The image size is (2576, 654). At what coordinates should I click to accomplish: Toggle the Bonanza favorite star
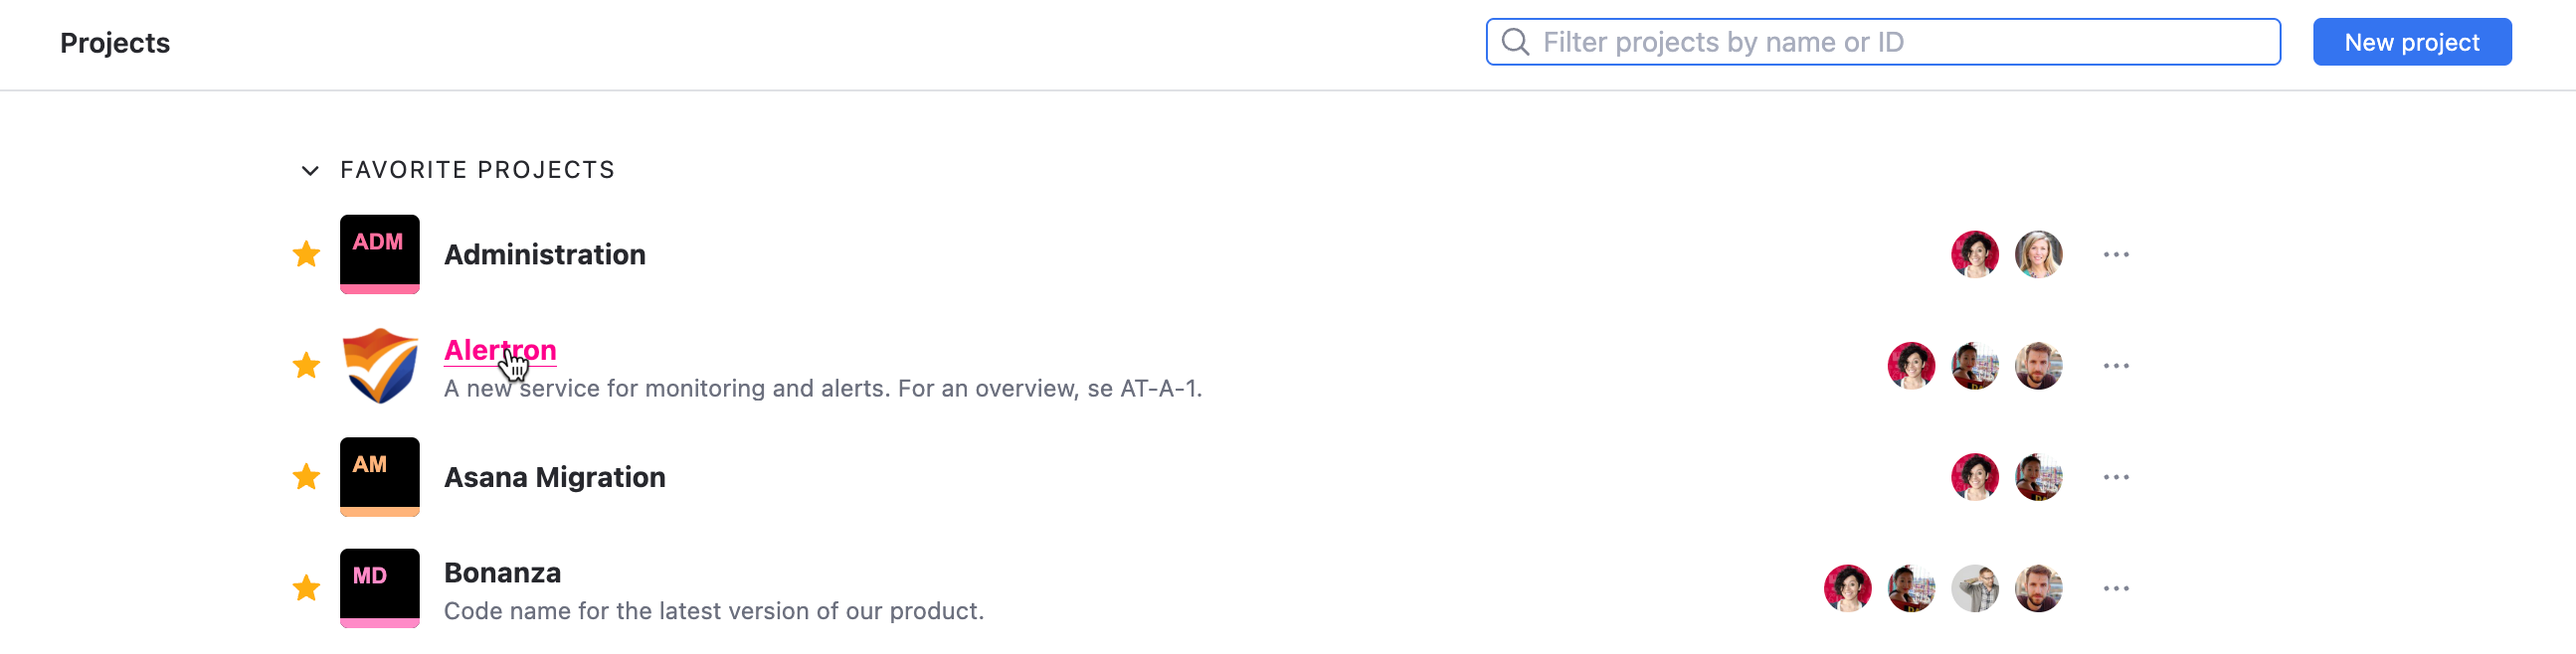click(x=306, y=587)
